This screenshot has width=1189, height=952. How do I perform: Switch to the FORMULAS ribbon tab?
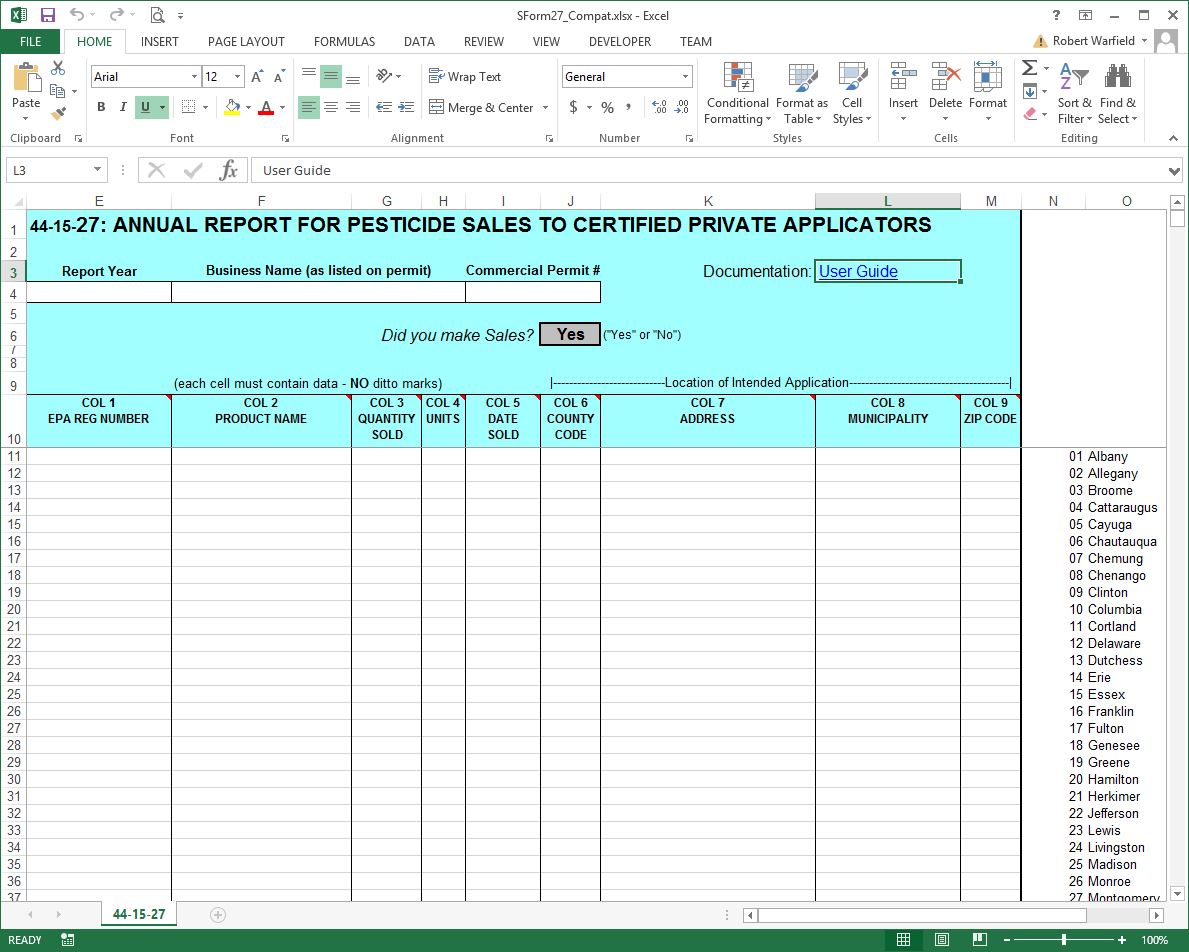point(344,42)
